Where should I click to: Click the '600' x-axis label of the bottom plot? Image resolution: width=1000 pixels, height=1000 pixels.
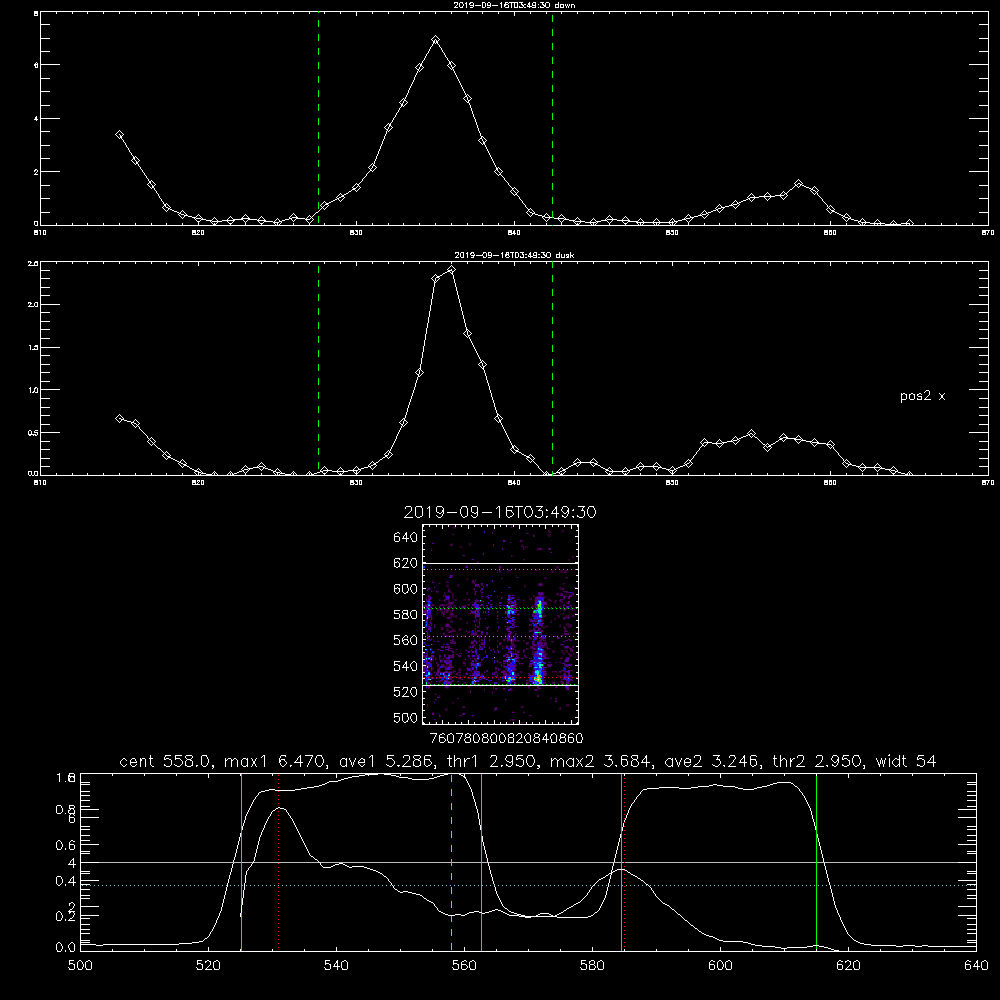tap(721, 966)
